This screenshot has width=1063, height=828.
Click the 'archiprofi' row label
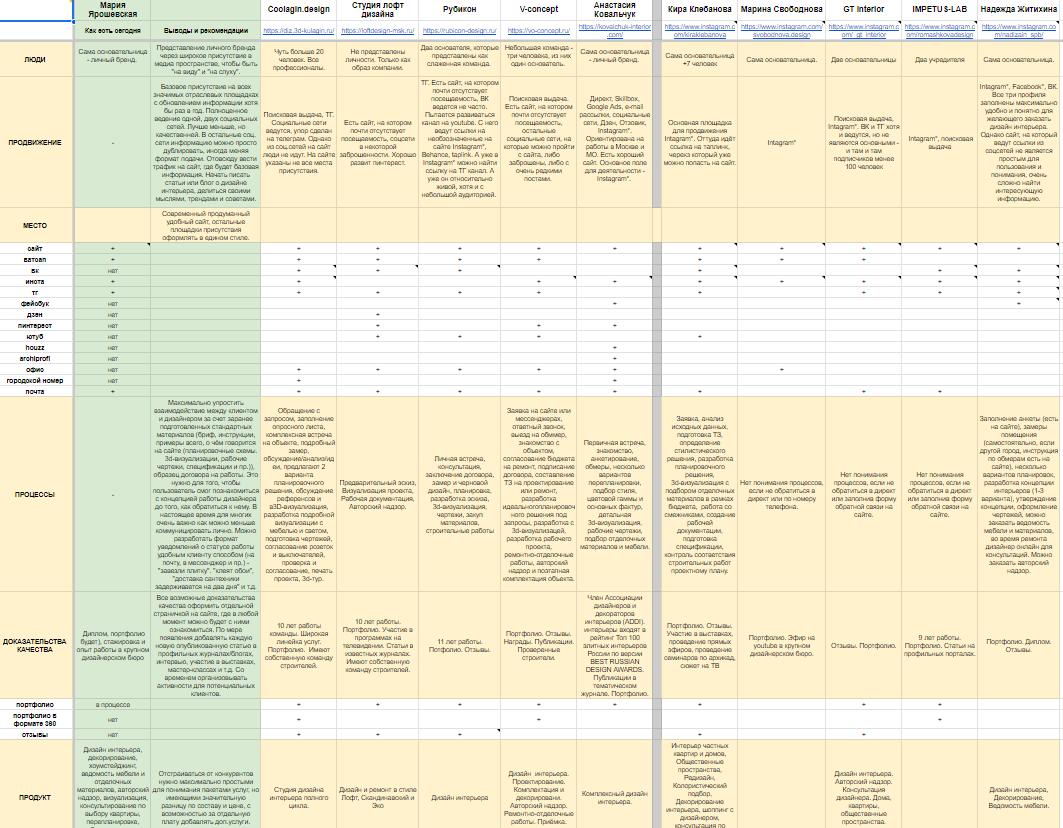click(x=35, y=359)
